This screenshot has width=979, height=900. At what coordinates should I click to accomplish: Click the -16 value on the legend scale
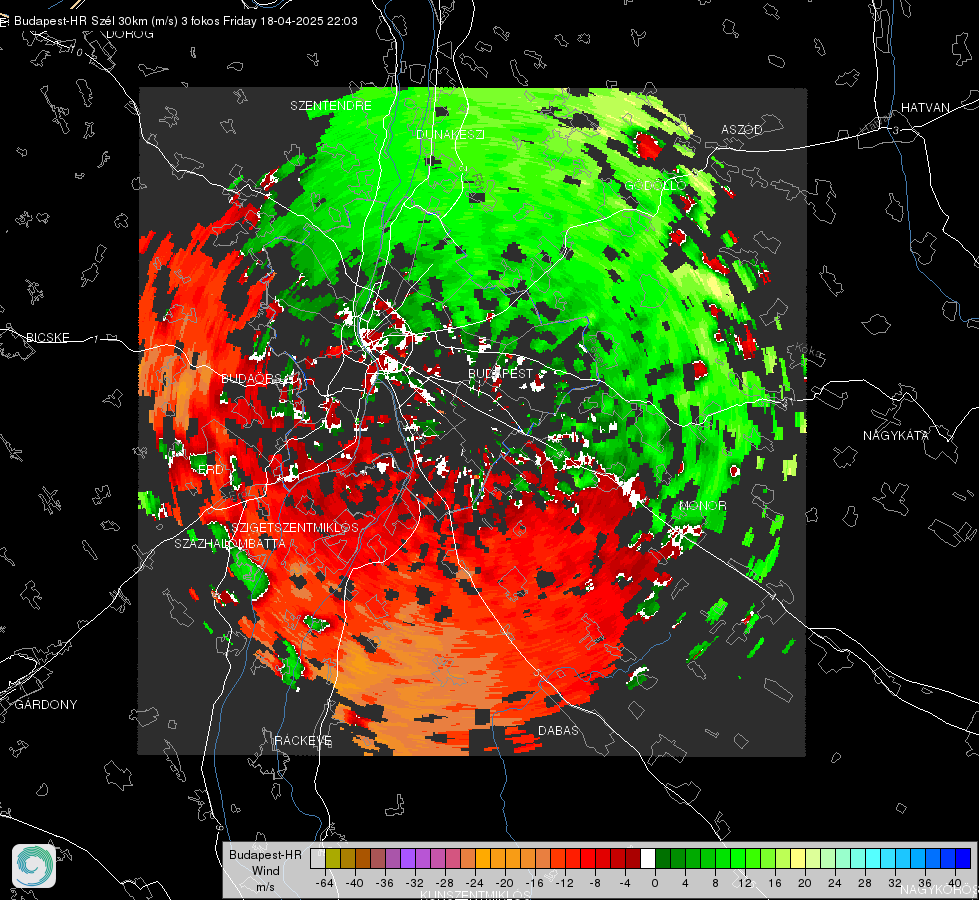point(534,883)
